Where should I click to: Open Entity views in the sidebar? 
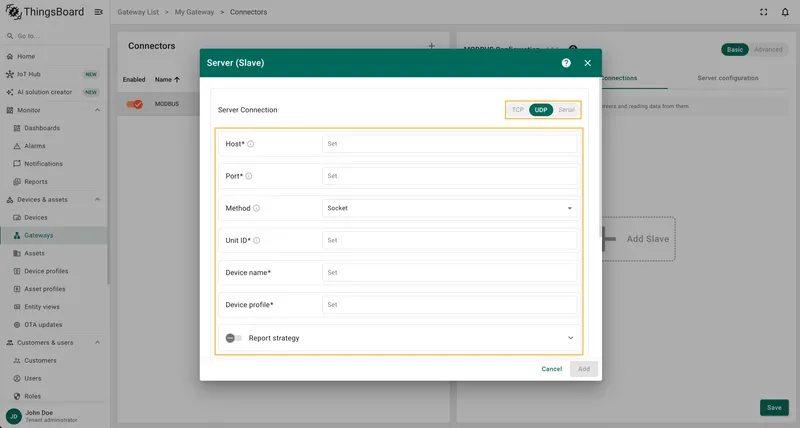[54, 307]
